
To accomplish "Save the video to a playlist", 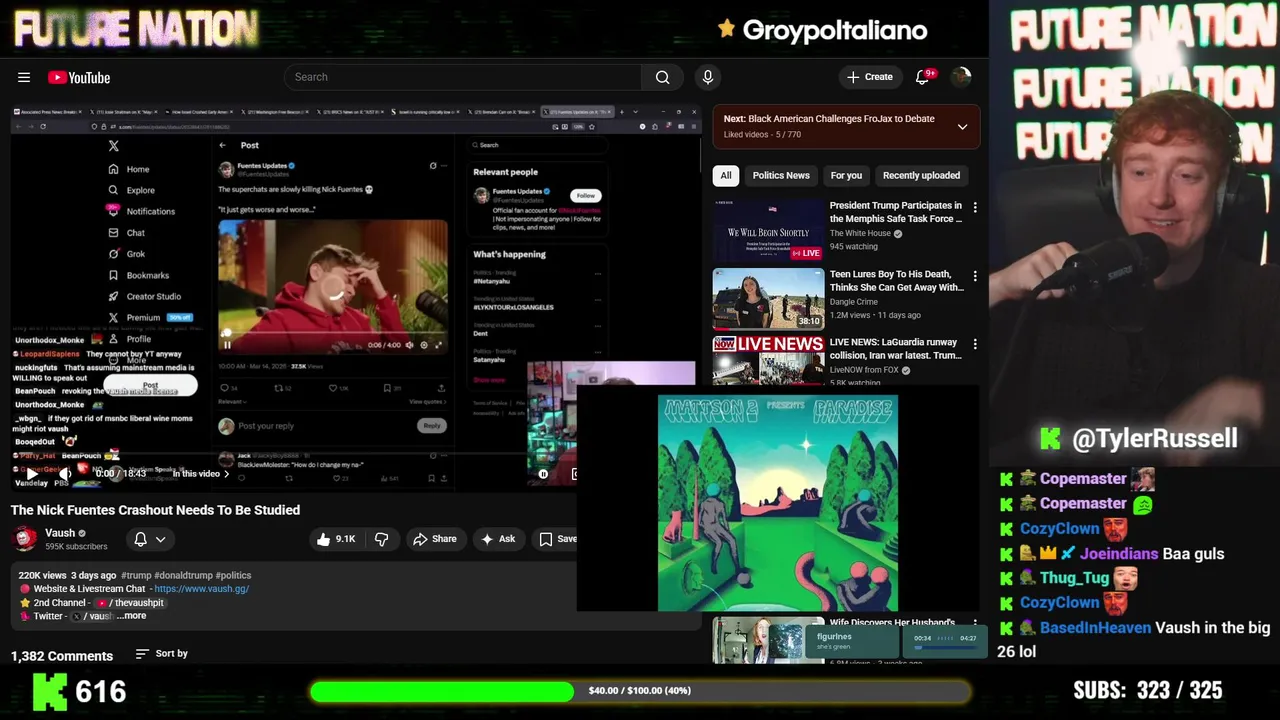I will (x=556, y=539).
